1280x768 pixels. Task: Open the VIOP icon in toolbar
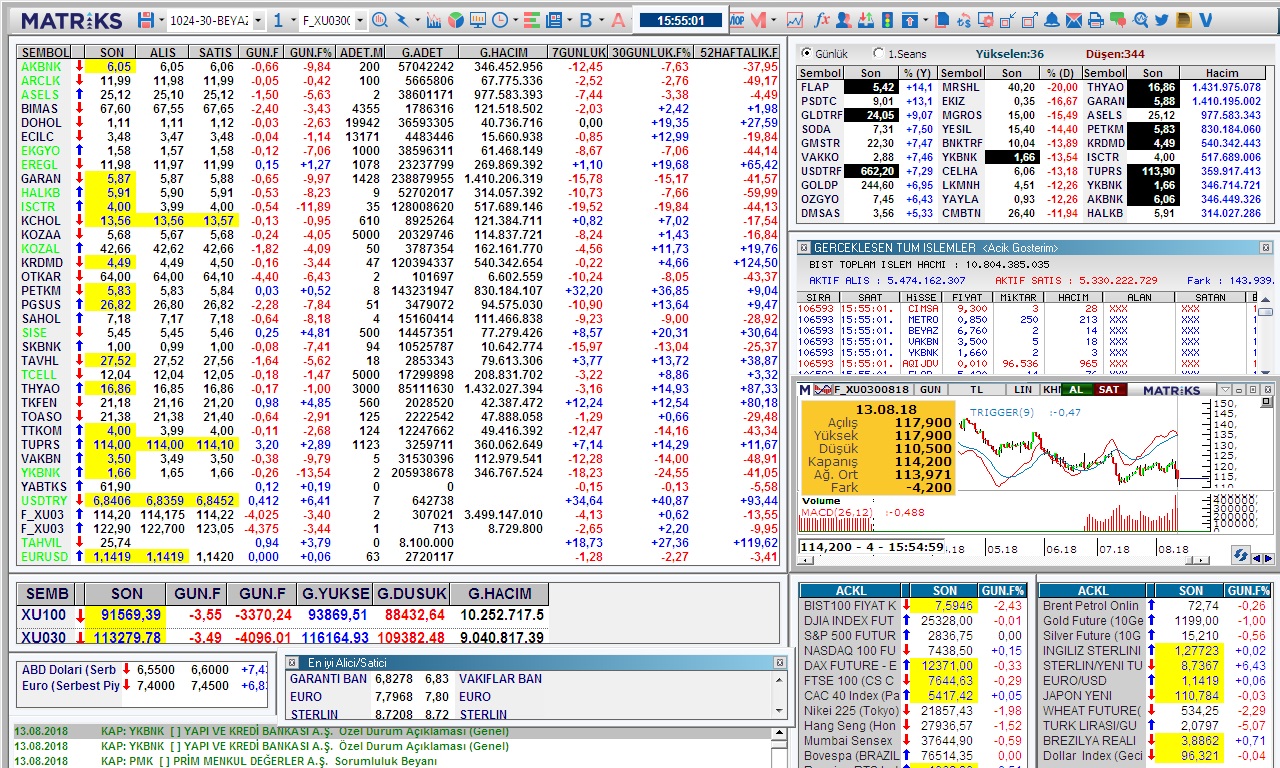[x=735, y=20]
